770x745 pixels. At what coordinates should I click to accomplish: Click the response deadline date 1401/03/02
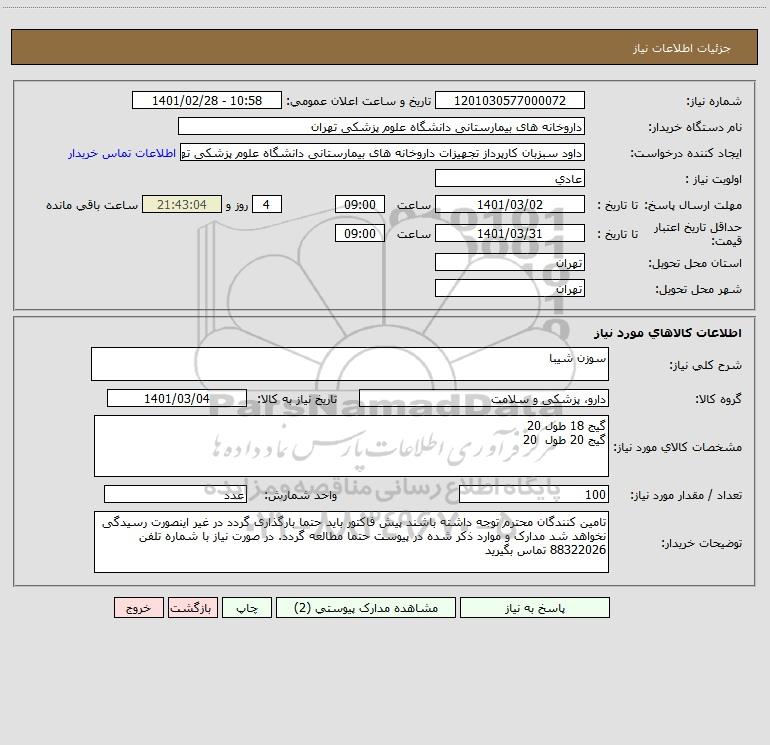pos(510,204)
